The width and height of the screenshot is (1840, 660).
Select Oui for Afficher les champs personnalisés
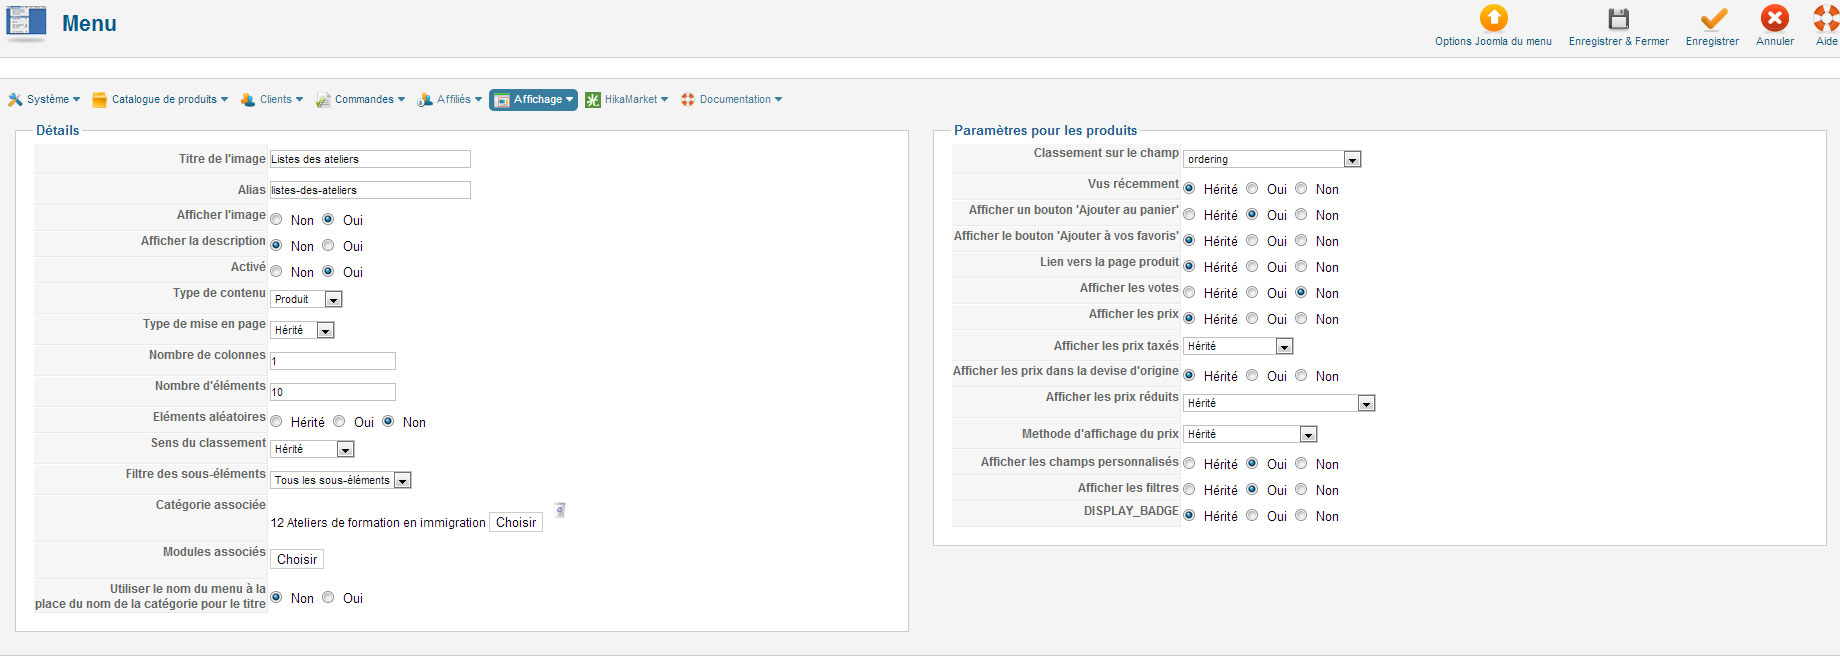[1252, 463]
